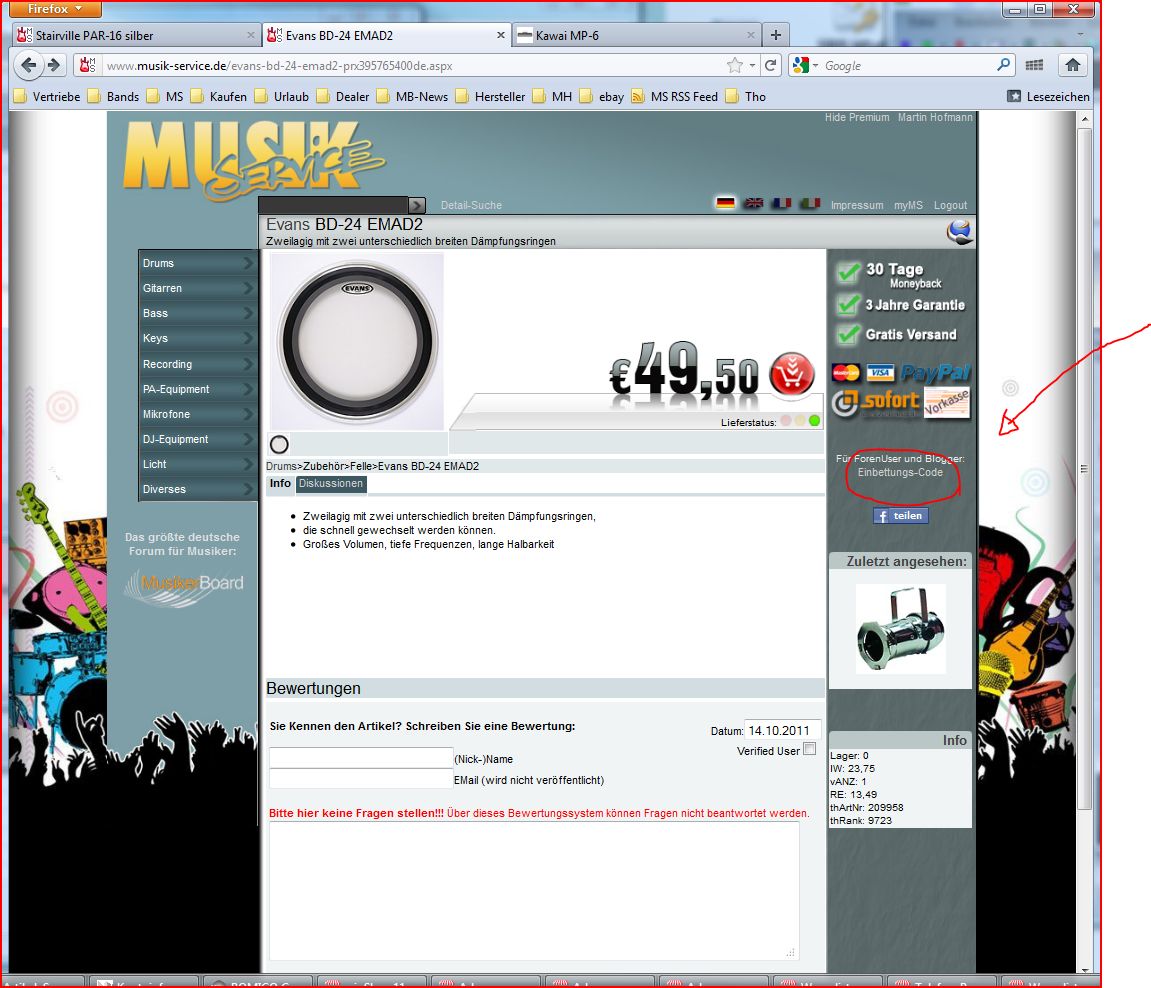Reload the page with the refresh icon

coord(771,65)
